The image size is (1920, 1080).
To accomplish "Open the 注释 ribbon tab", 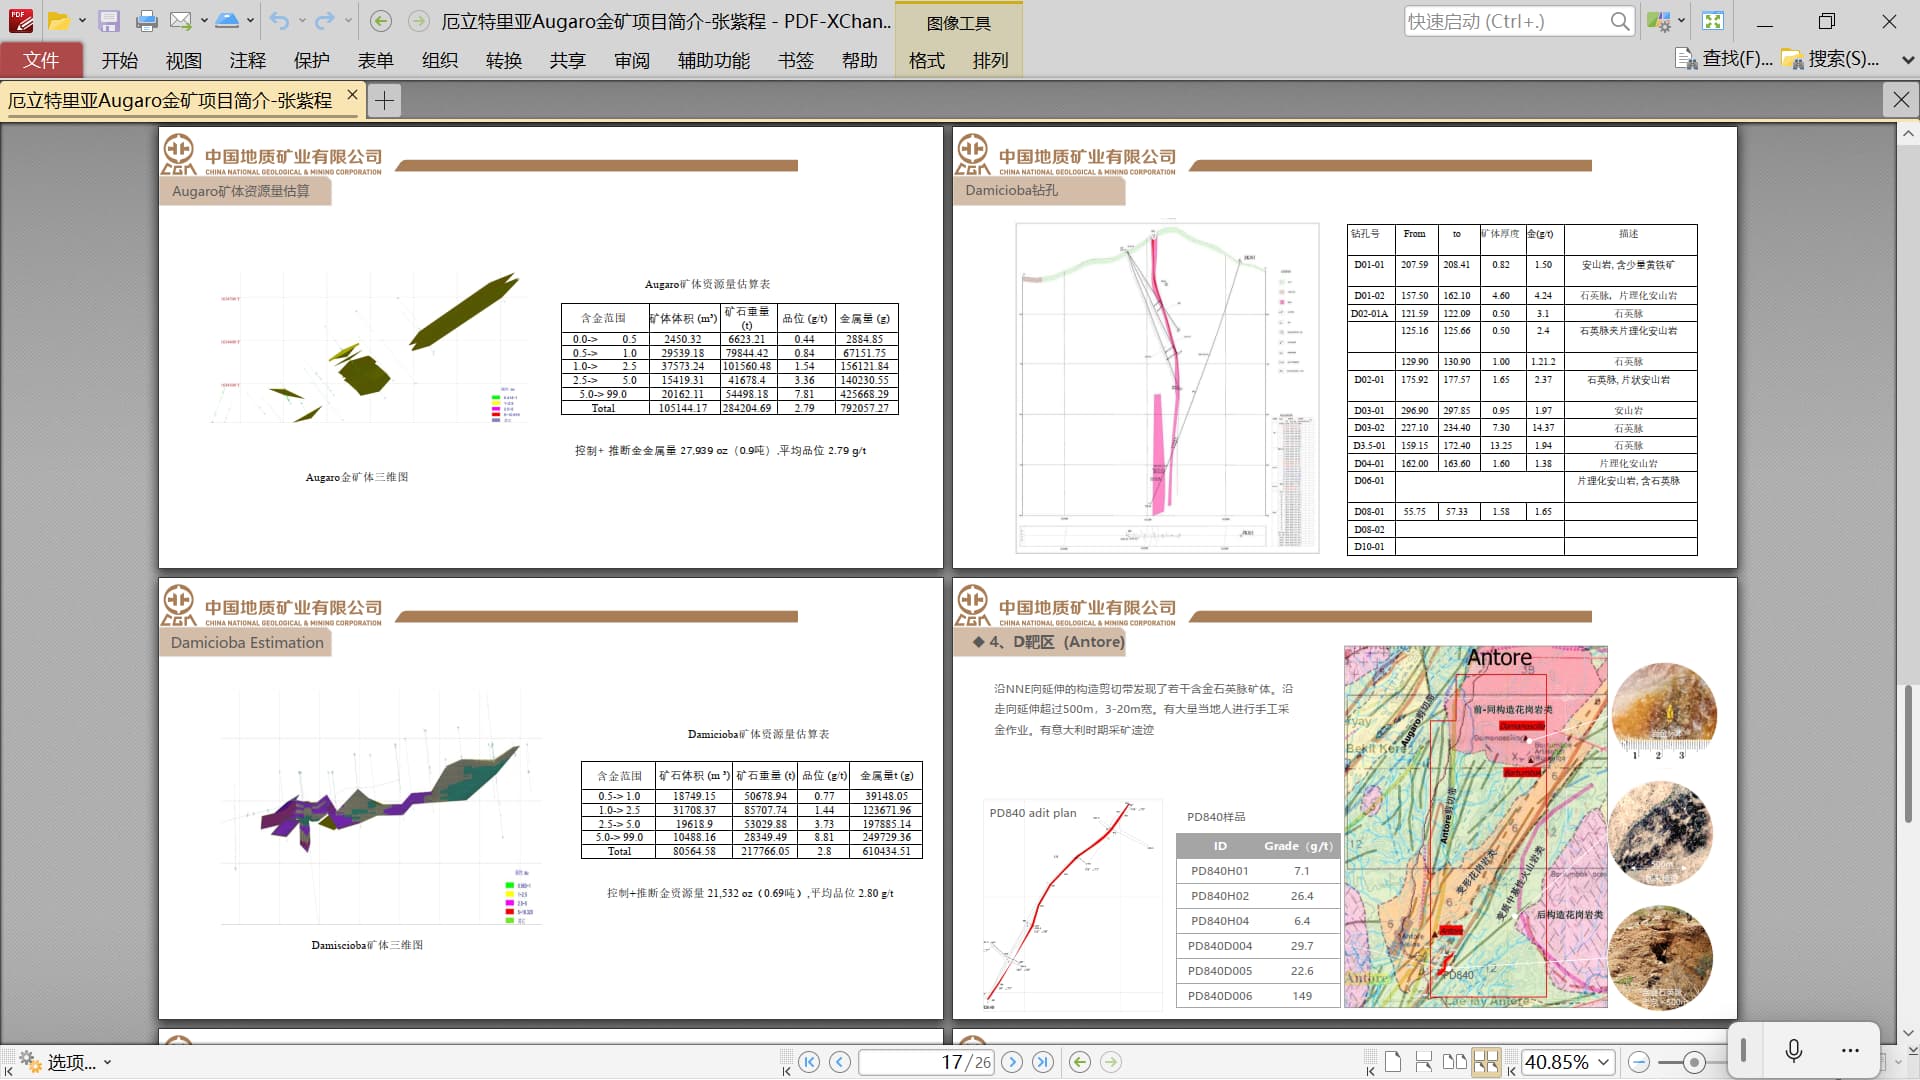I will tap(247, 60).
